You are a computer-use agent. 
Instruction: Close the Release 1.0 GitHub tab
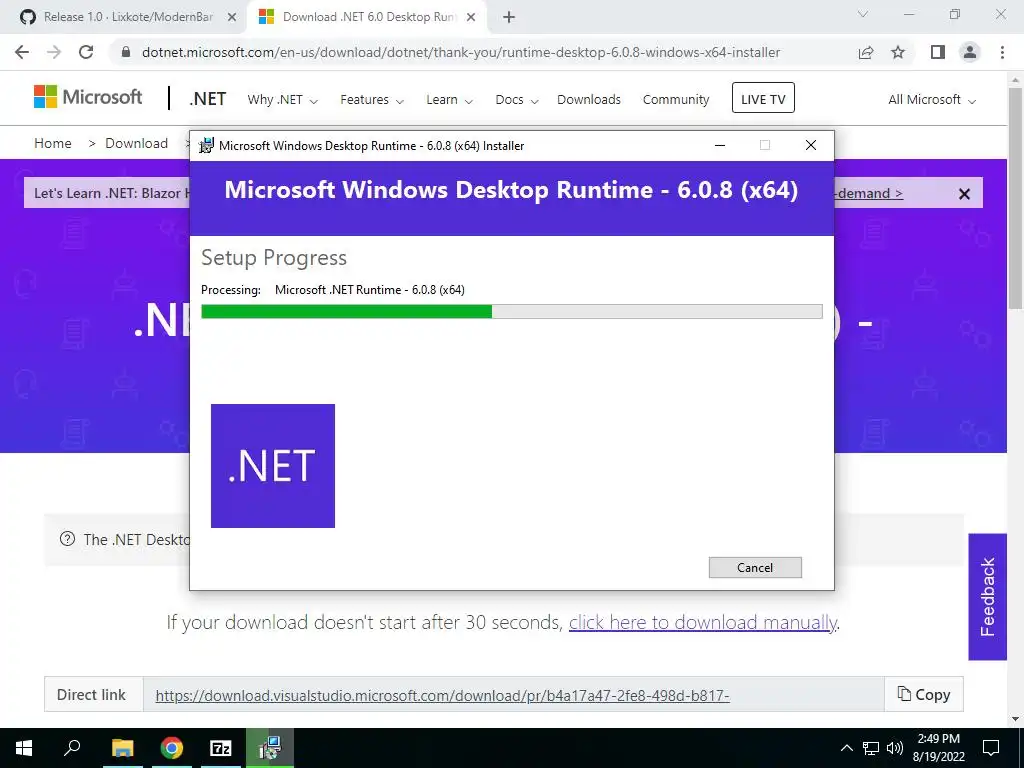point(232,18)
